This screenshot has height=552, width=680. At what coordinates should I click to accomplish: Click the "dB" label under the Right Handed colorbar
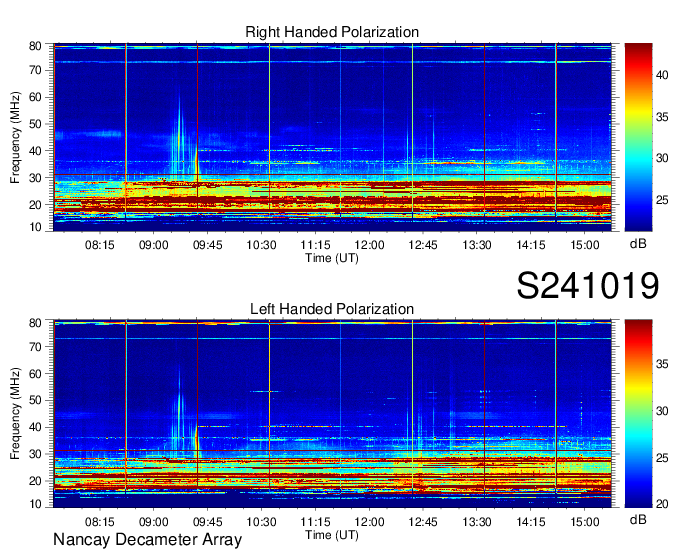pos(638,244)
